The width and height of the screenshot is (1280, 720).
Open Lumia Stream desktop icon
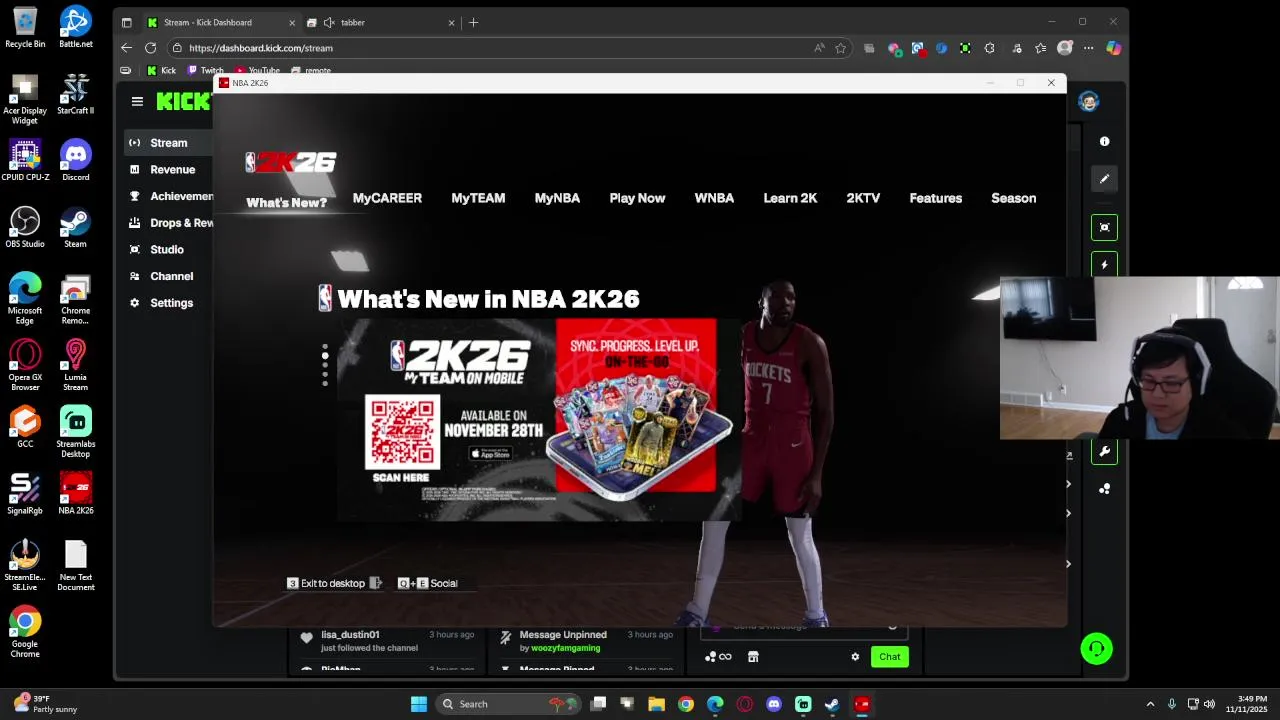tap(76, 365)
